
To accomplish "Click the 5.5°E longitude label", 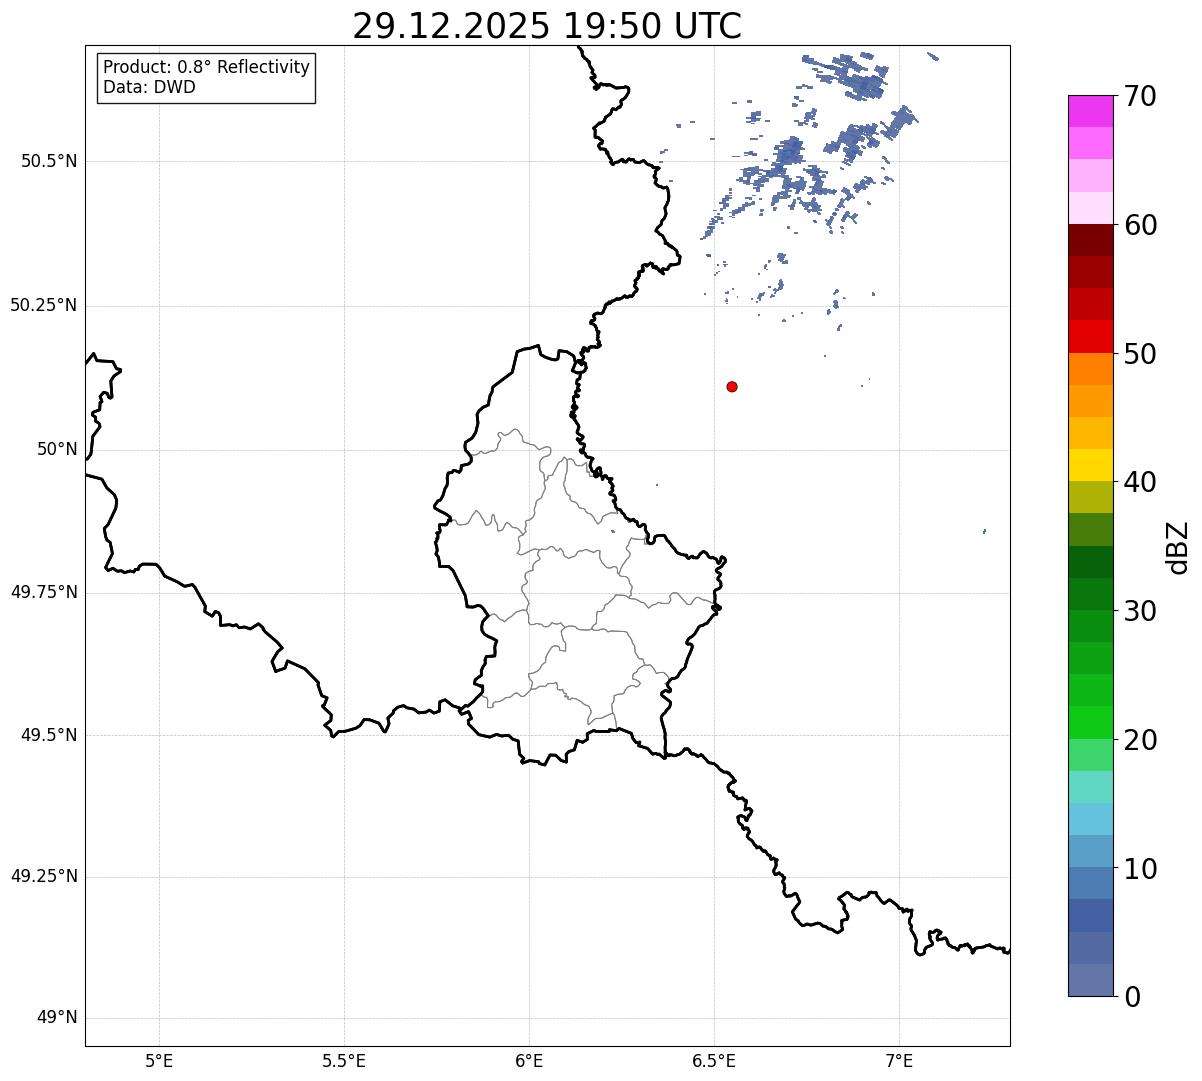I will click(x=344, y=1060).
